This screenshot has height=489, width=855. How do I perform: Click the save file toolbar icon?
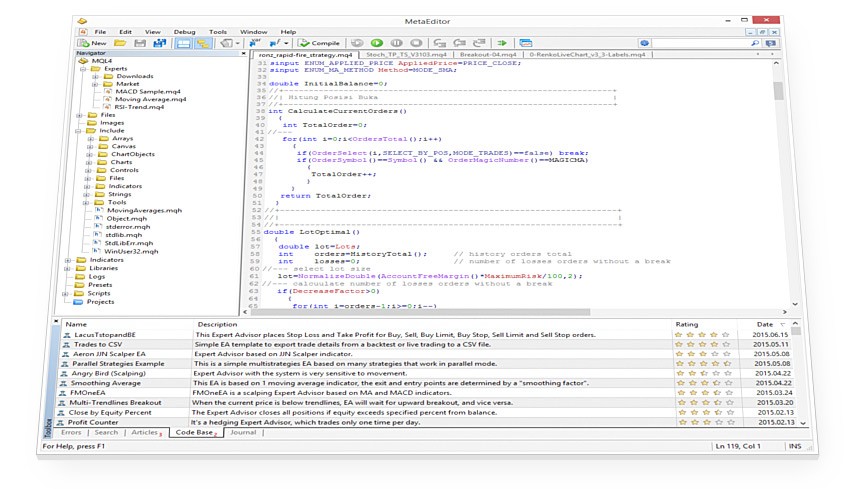140,43
